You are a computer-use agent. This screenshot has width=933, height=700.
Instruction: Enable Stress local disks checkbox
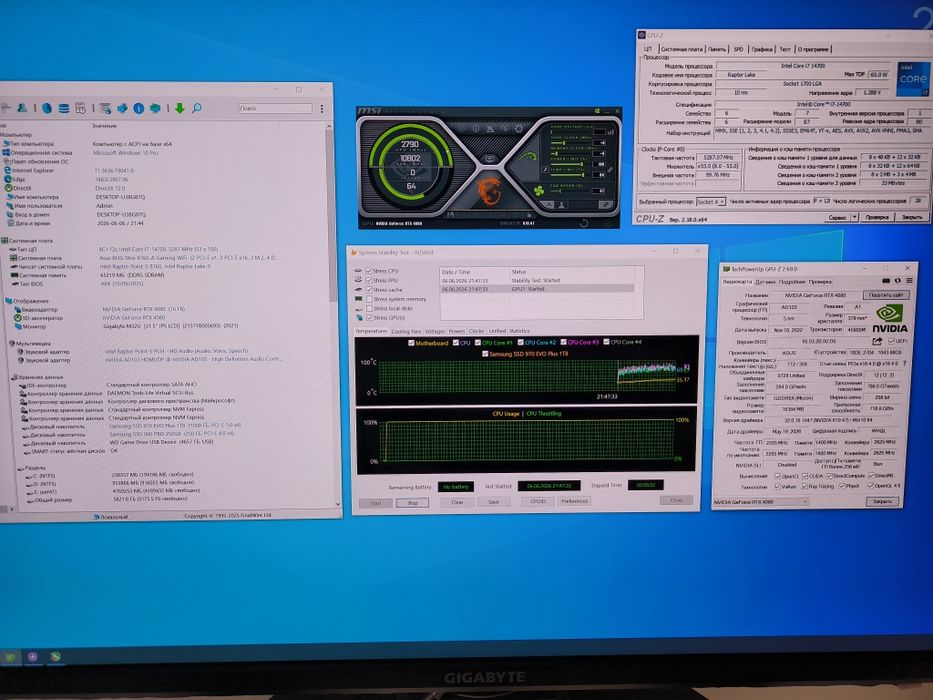pyautogui.click(x=369, y=308)
